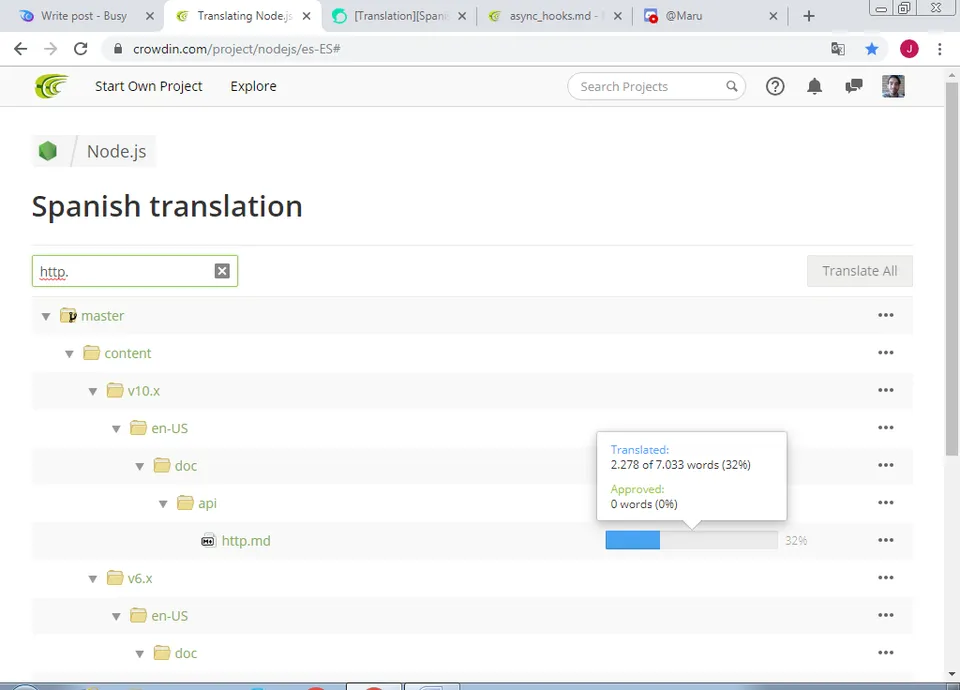The image size is (960, 690).
Task: Open options menu for master row
Action: point(886,315)
